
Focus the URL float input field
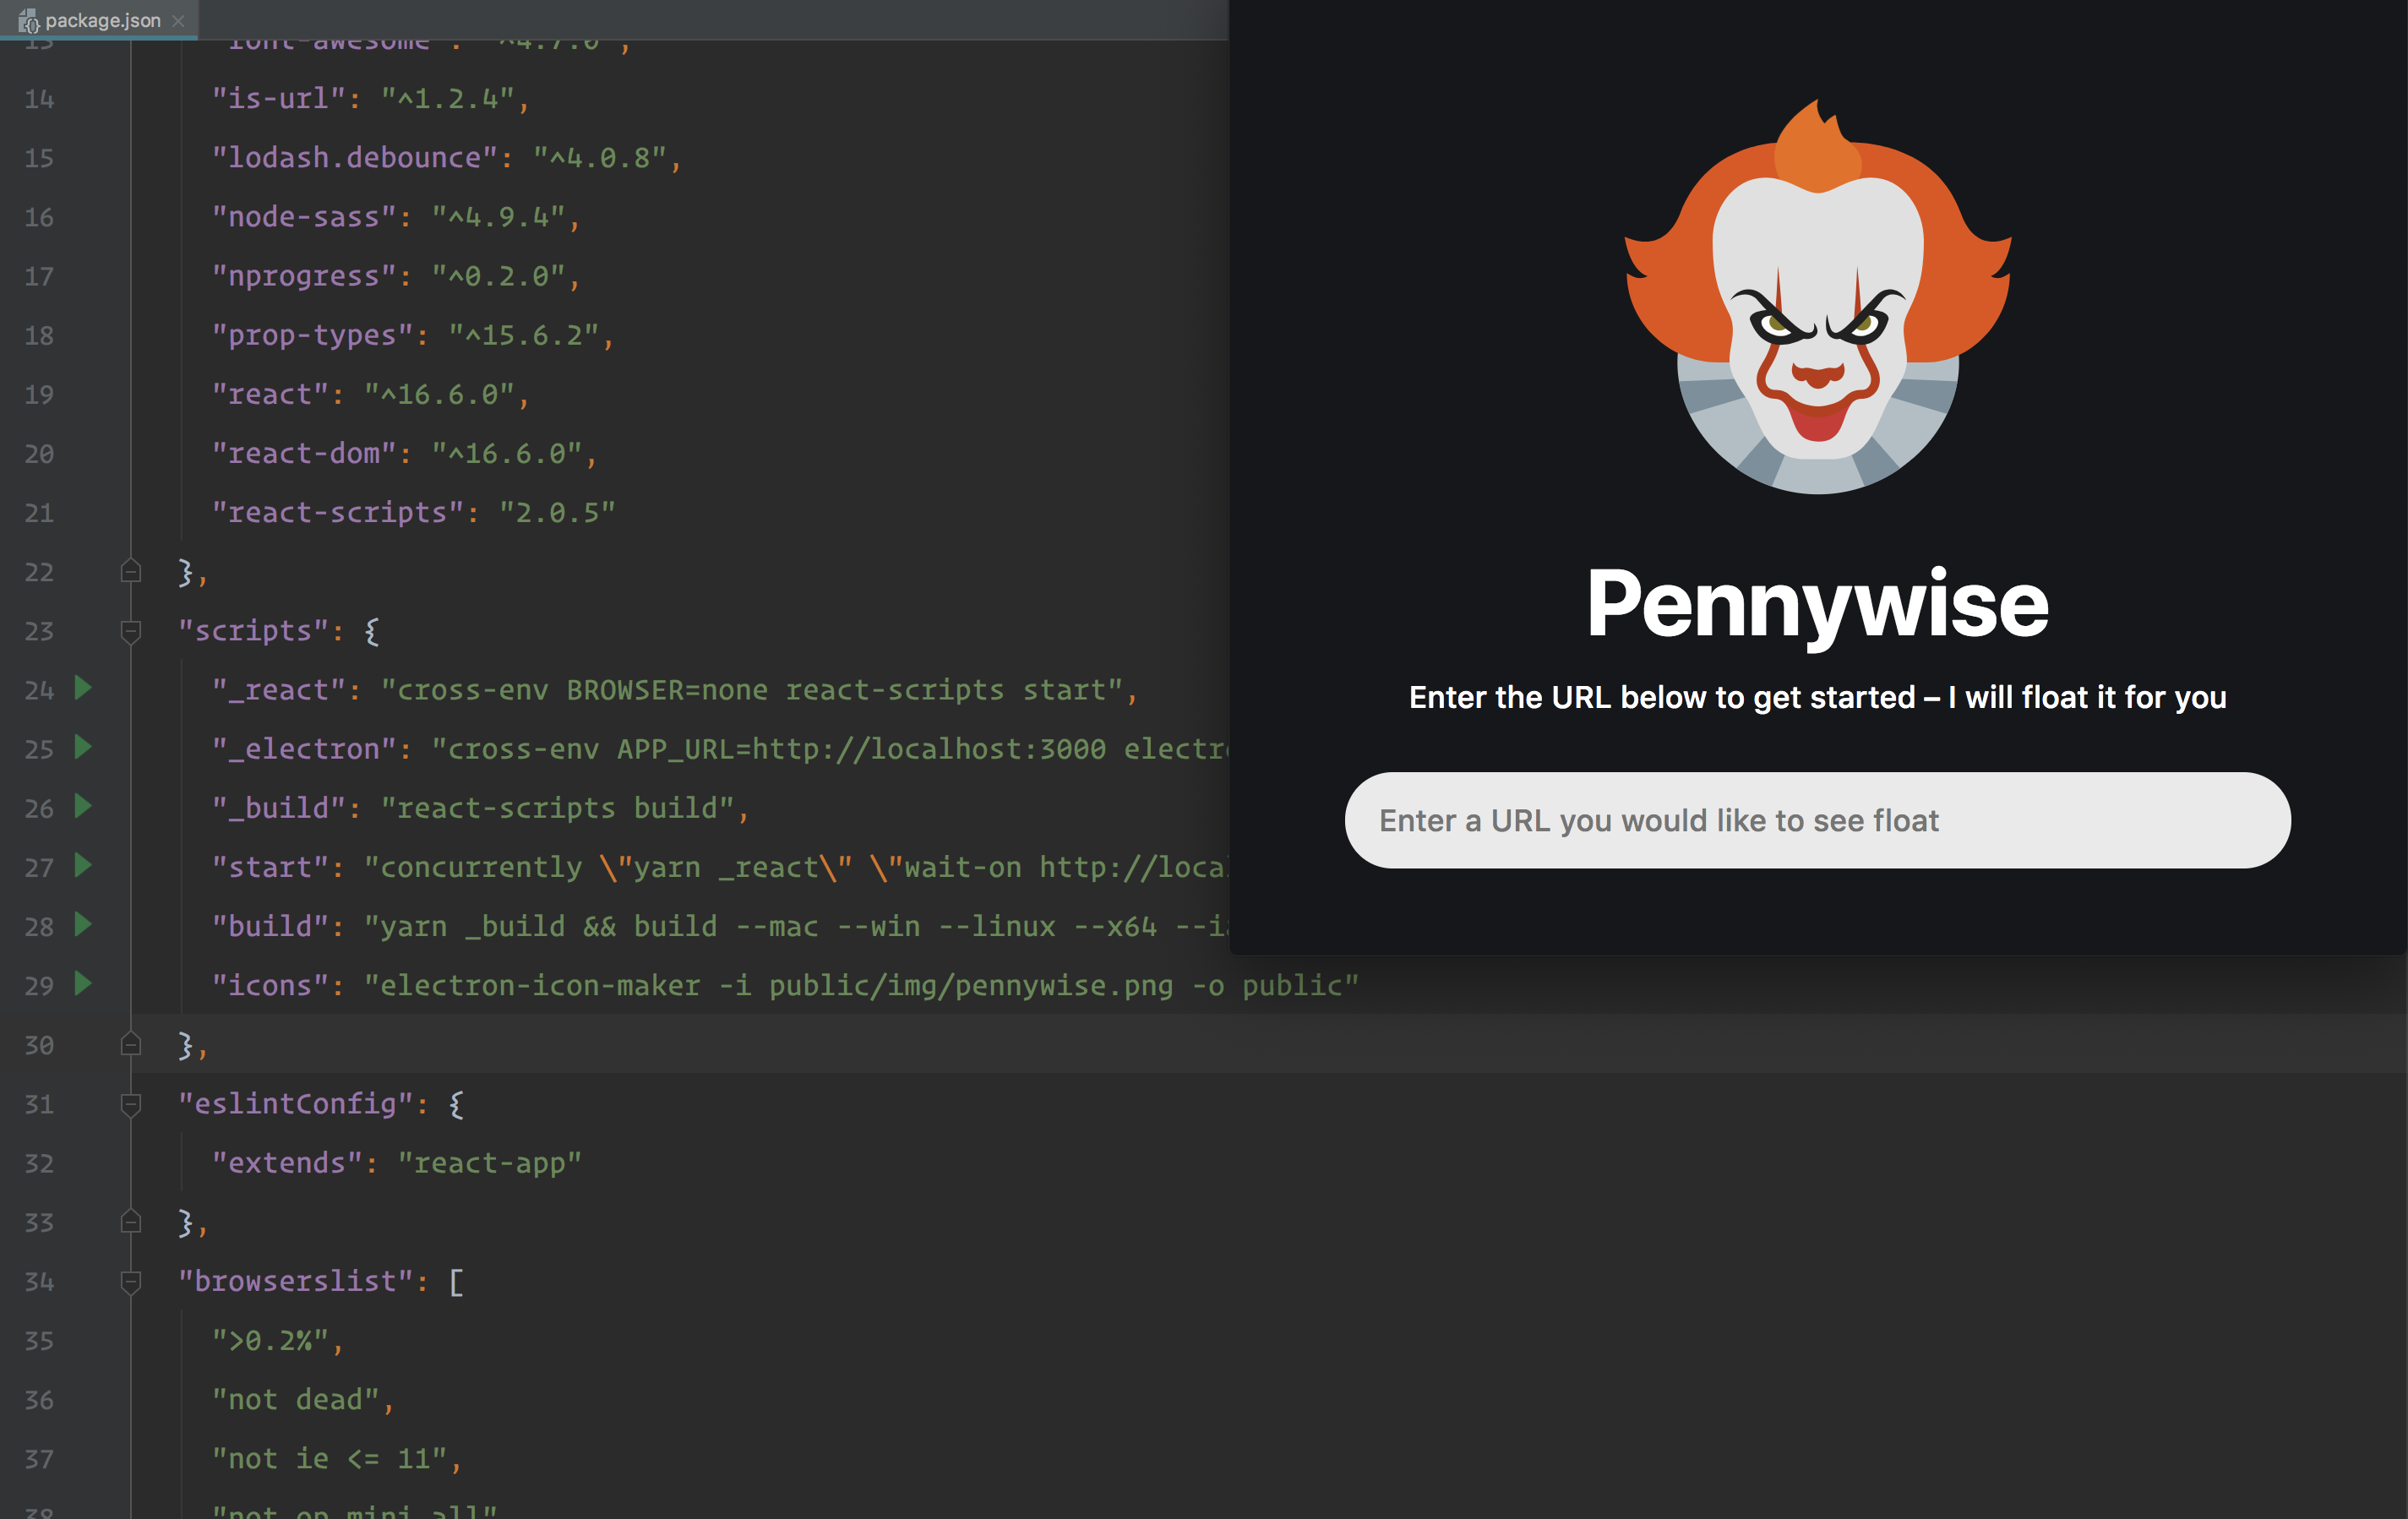point(1817,820)
